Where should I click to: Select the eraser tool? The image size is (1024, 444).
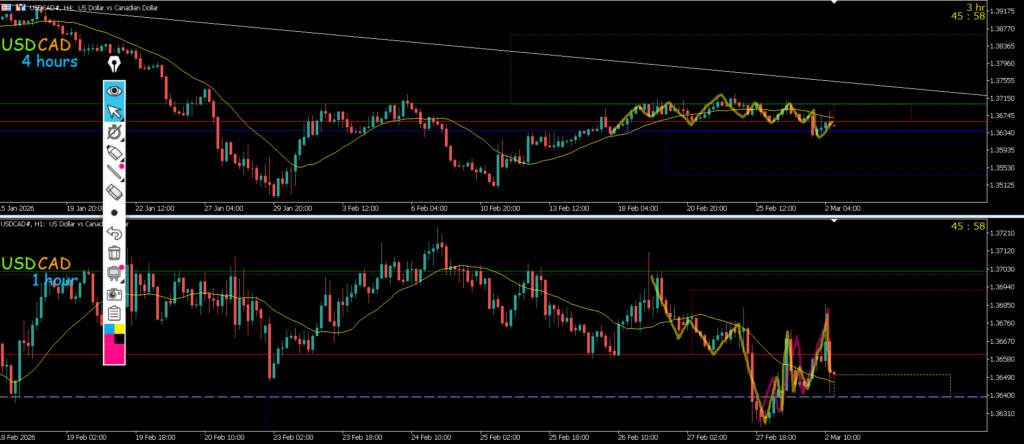coord(114,191)
